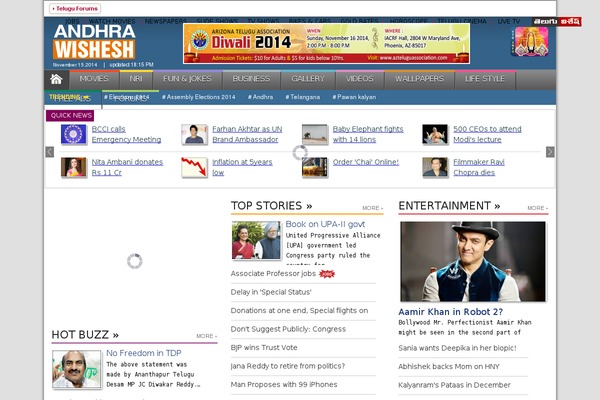
Task: Open Book on UPA-II govt headline
Action: click(x=325, y=224)
